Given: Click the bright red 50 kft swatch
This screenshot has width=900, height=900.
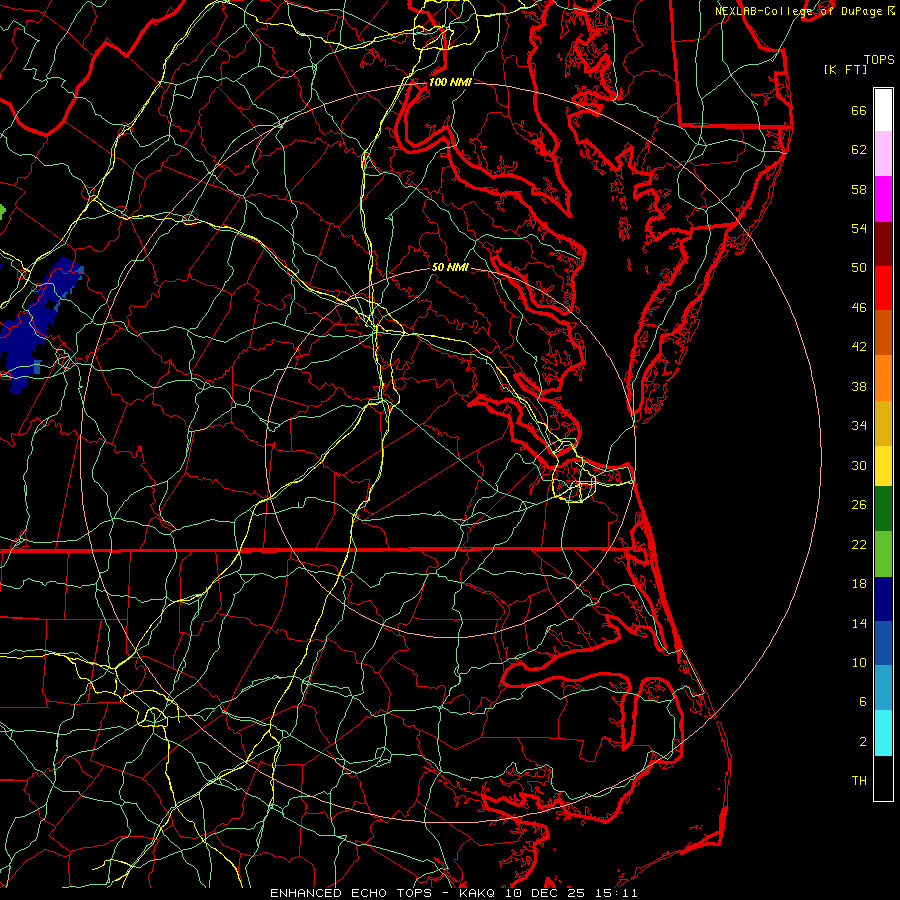Looking at the screenshot, I should click(x=883, y=288).
